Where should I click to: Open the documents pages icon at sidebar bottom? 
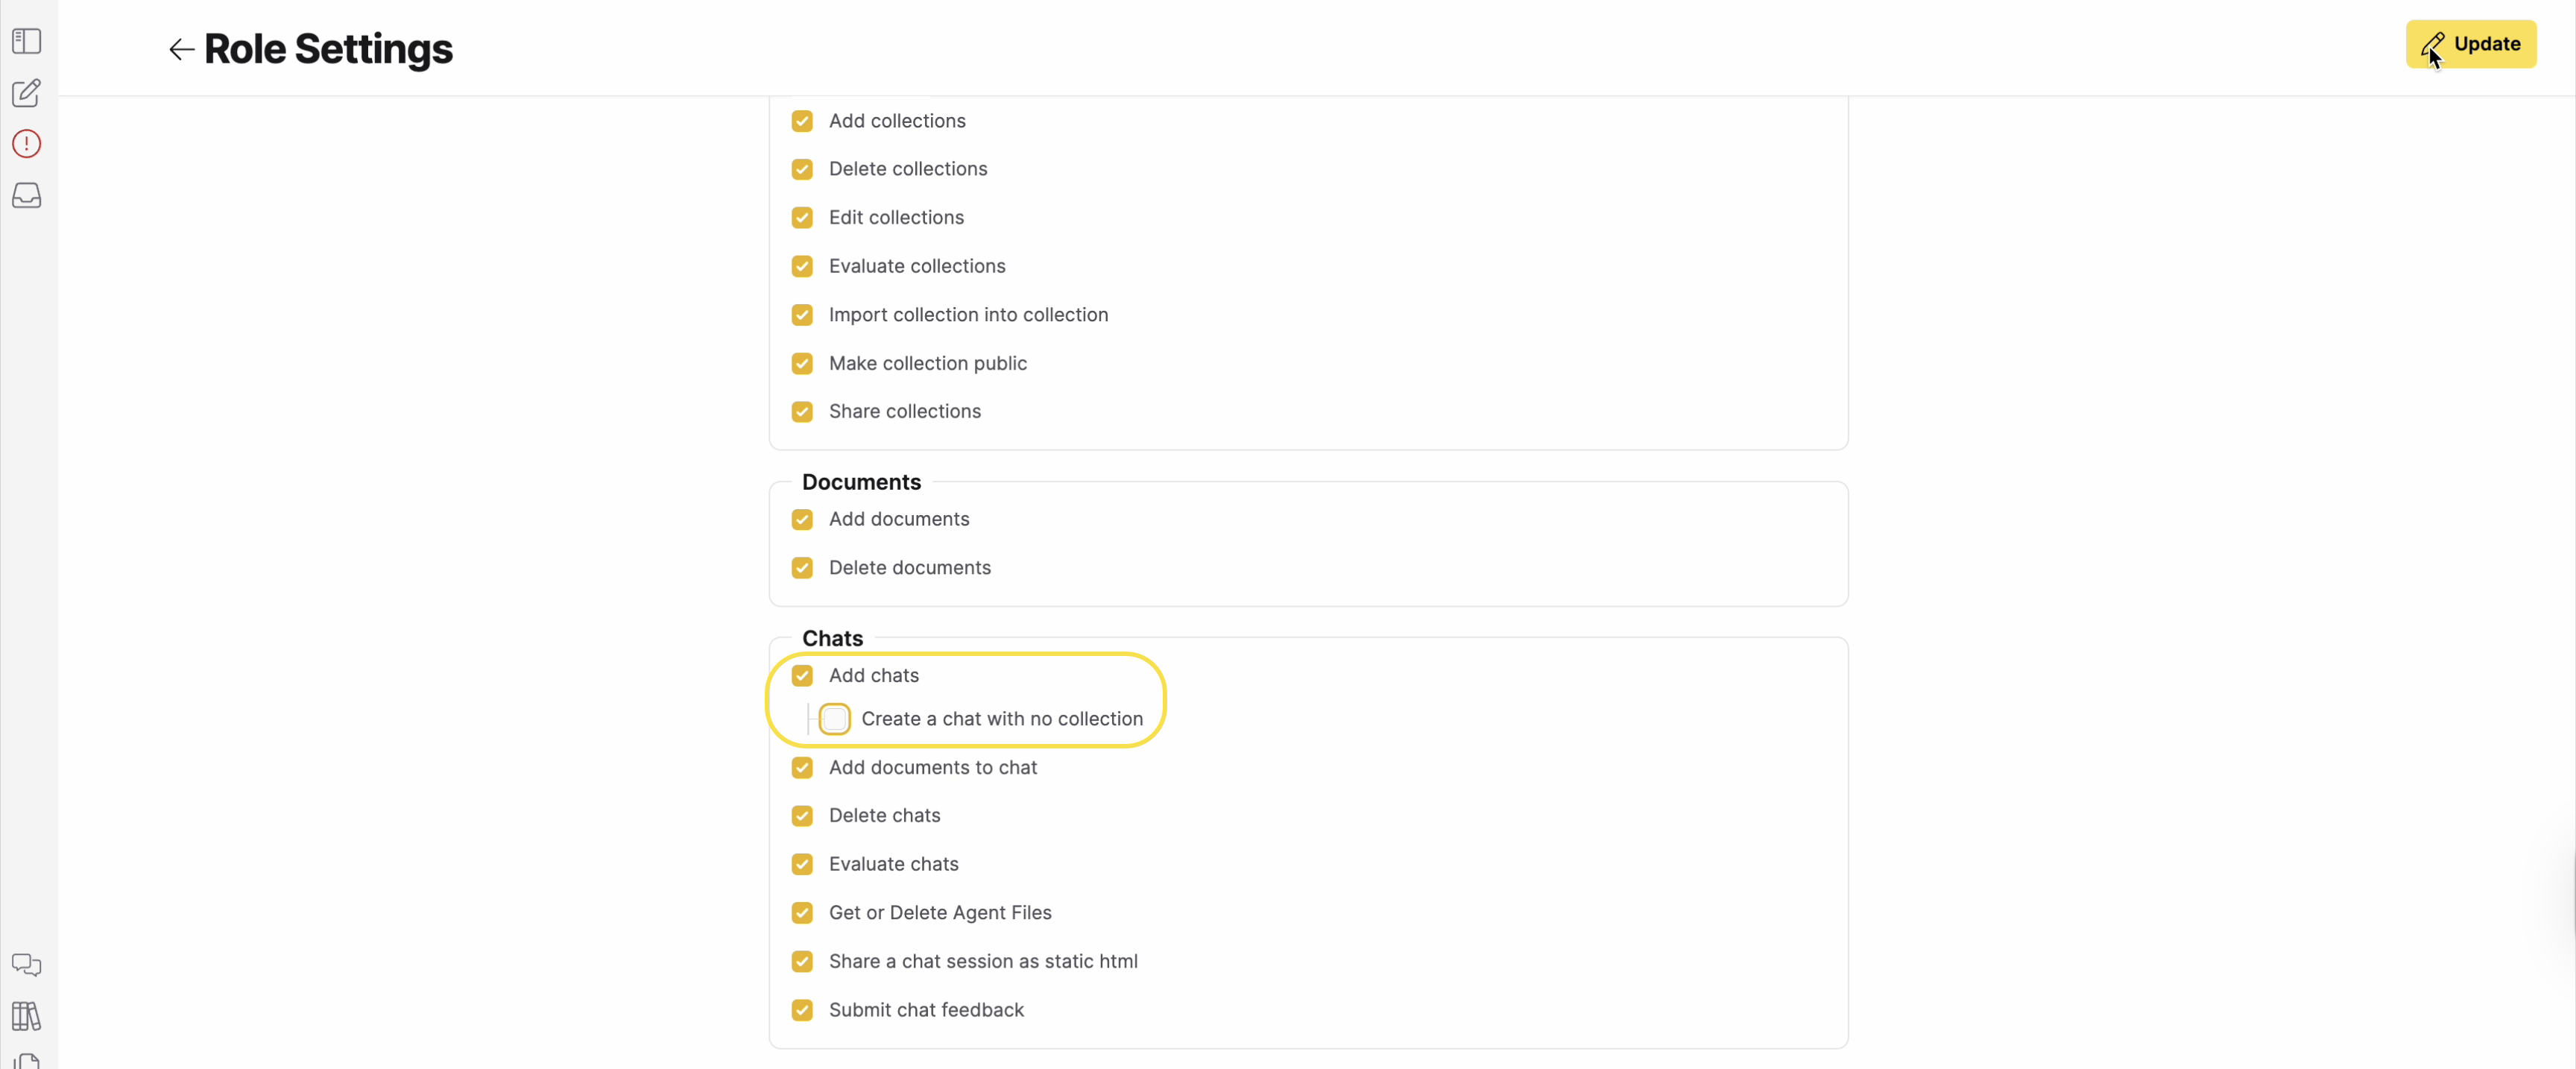(x=28, y=1061)
